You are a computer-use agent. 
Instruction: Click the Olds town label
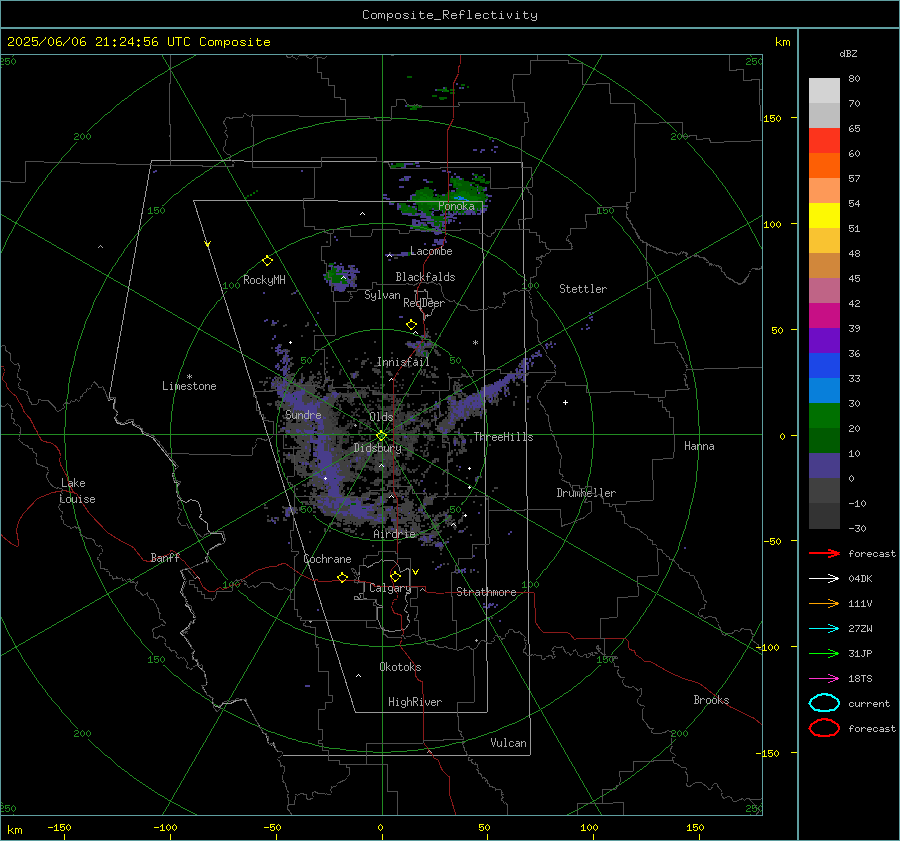[x=381, y=417]
